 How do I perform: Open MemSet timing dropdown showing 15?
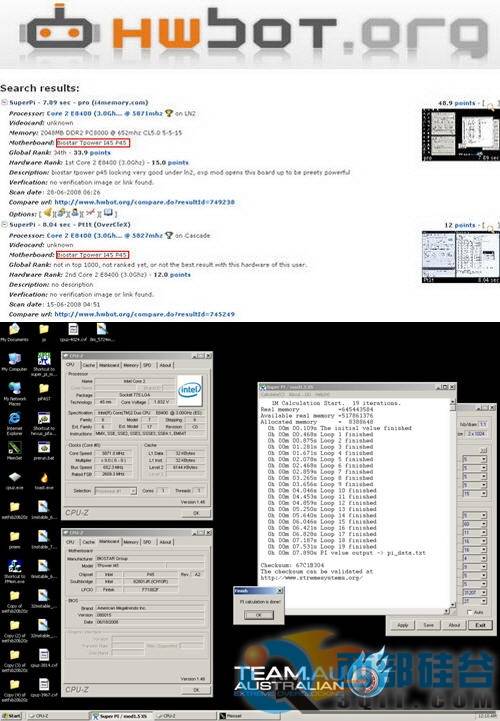pos(474,493)
